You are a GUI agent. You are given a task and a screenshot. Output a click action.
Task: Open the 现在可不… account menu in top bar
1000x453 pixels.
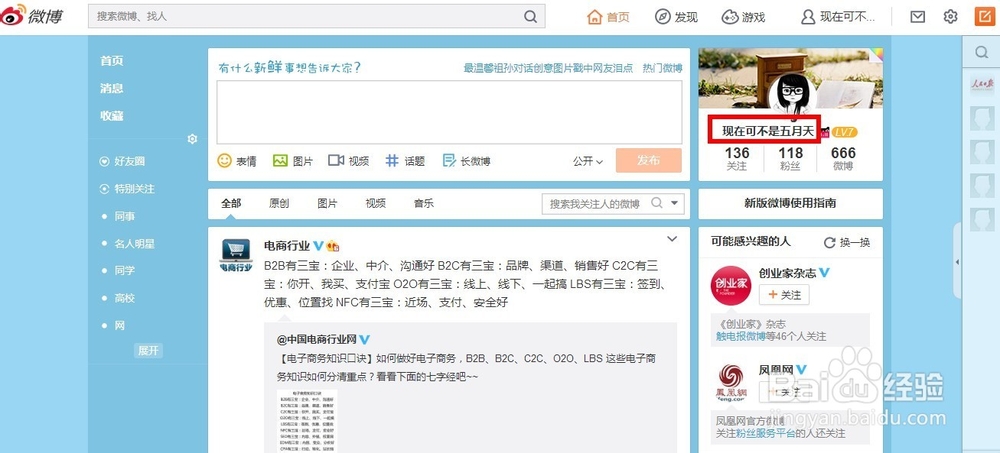[839, 17]
